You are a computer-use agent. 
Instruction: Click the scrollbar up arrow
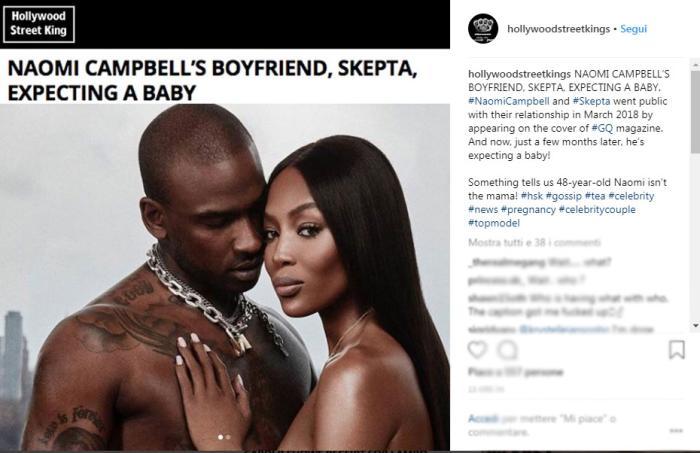pyautogui.click(x=696, y=64)
